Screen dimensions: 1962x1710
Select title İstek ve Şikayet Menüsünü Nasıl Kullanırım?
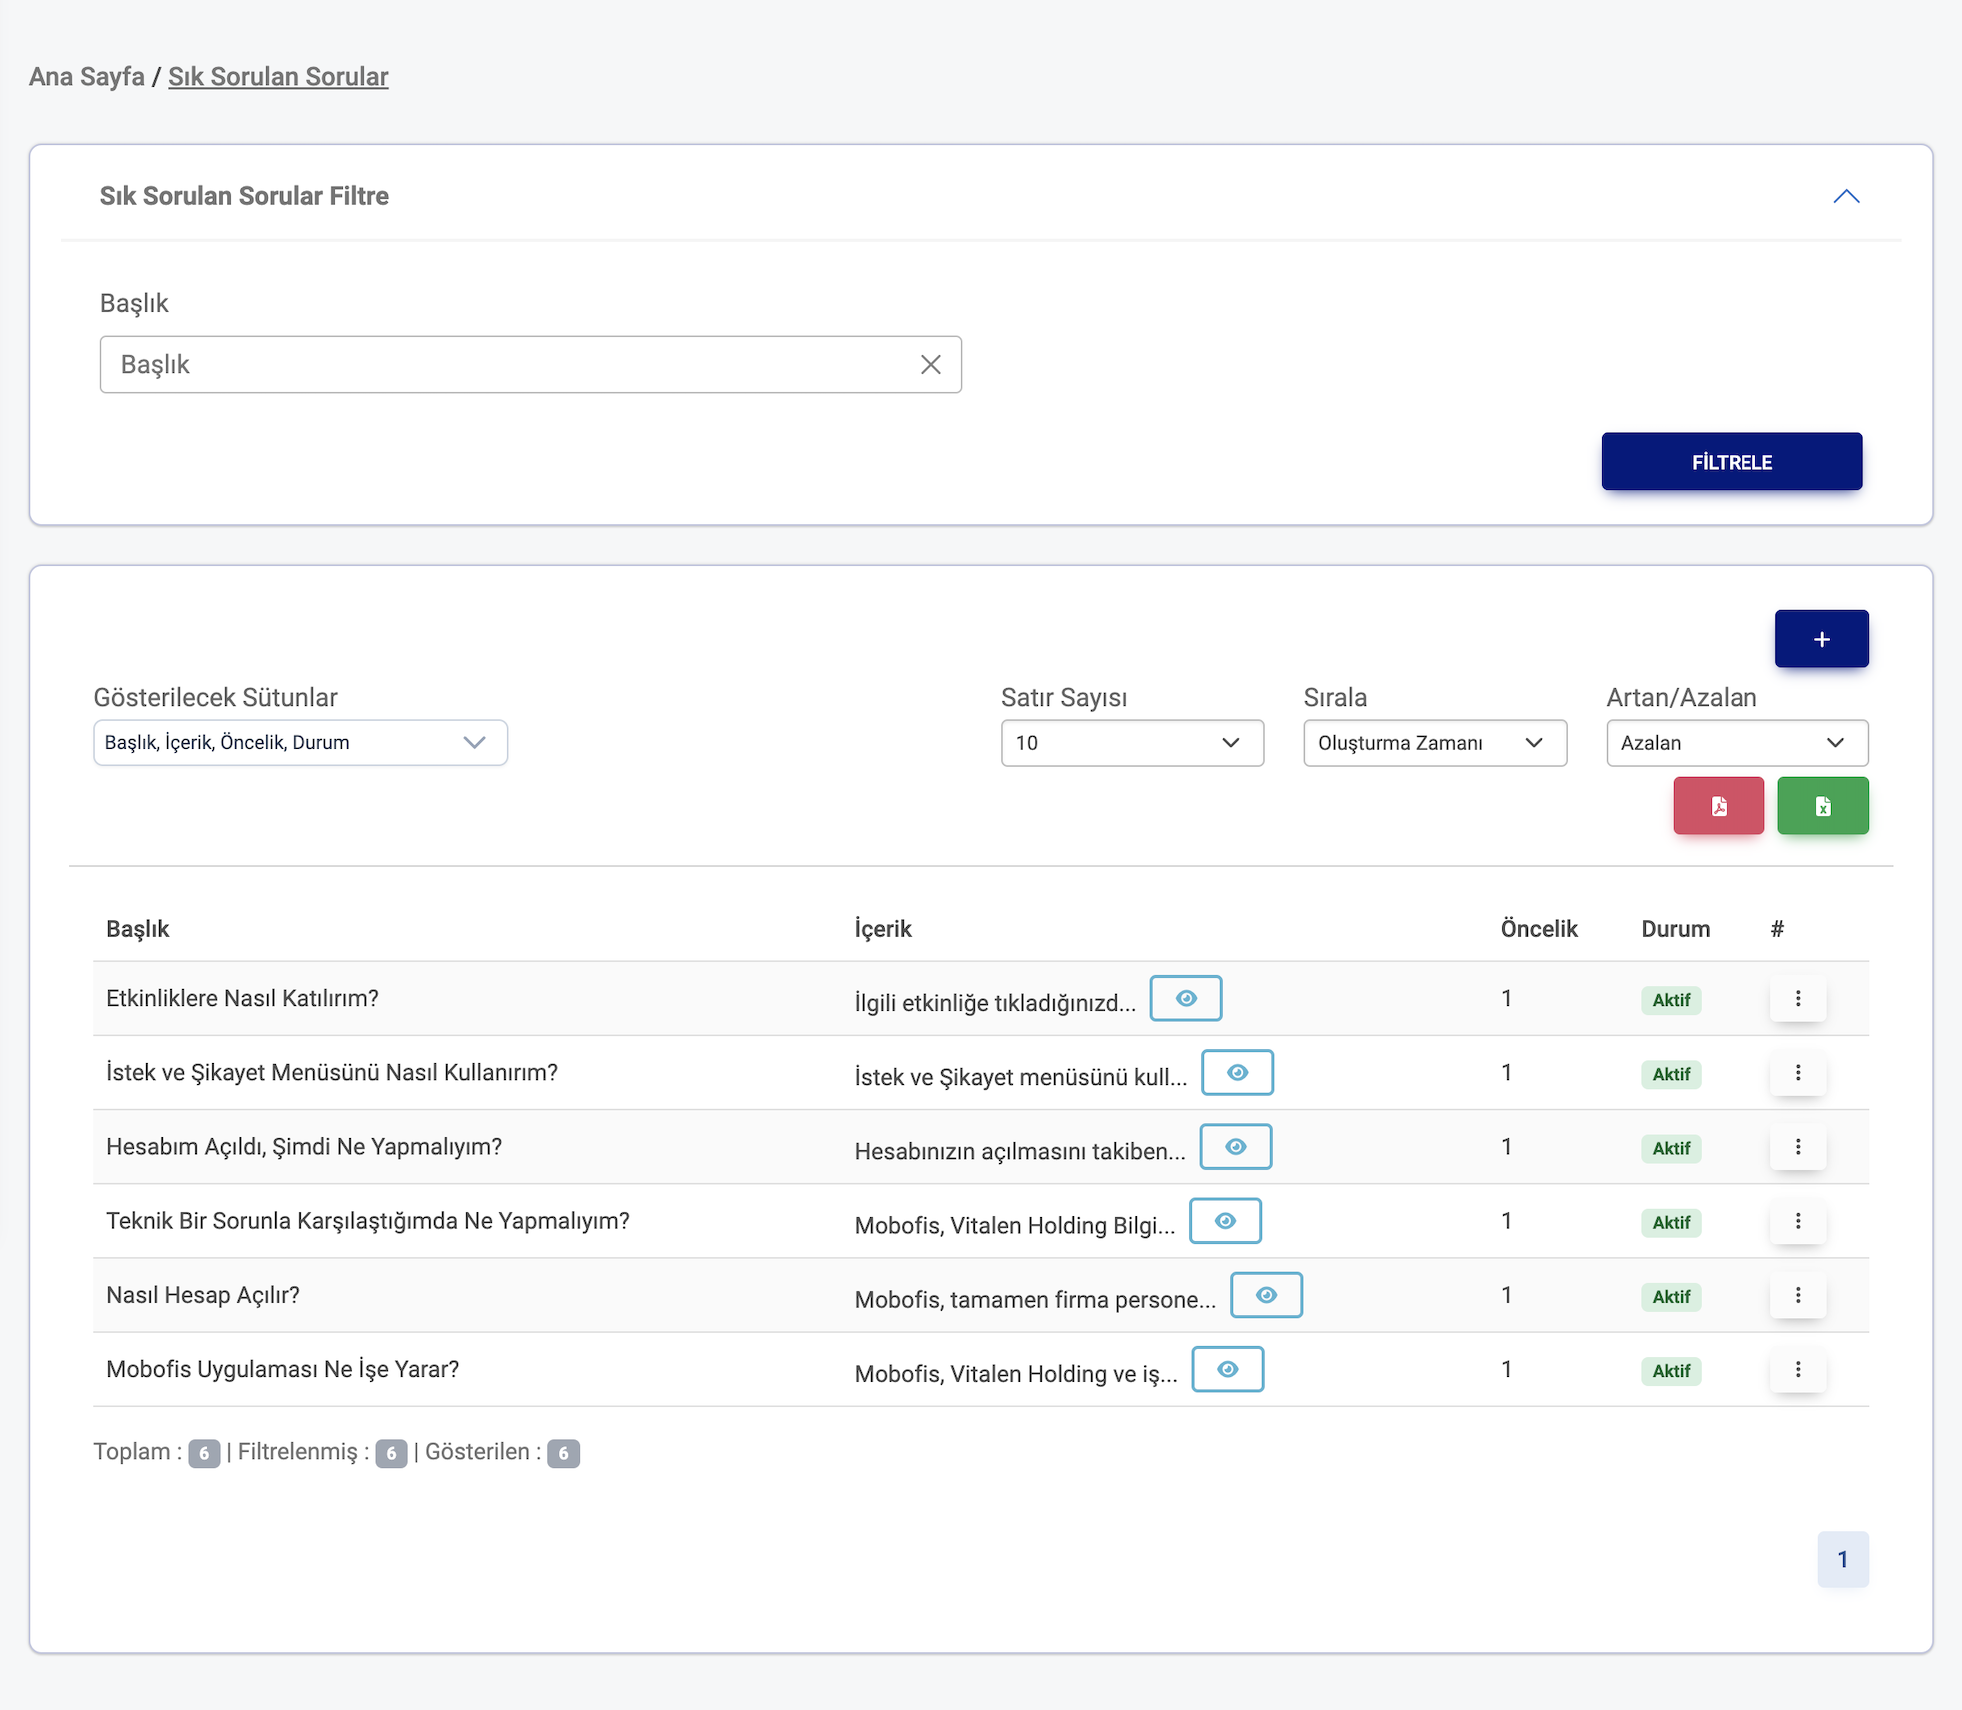332,1072
